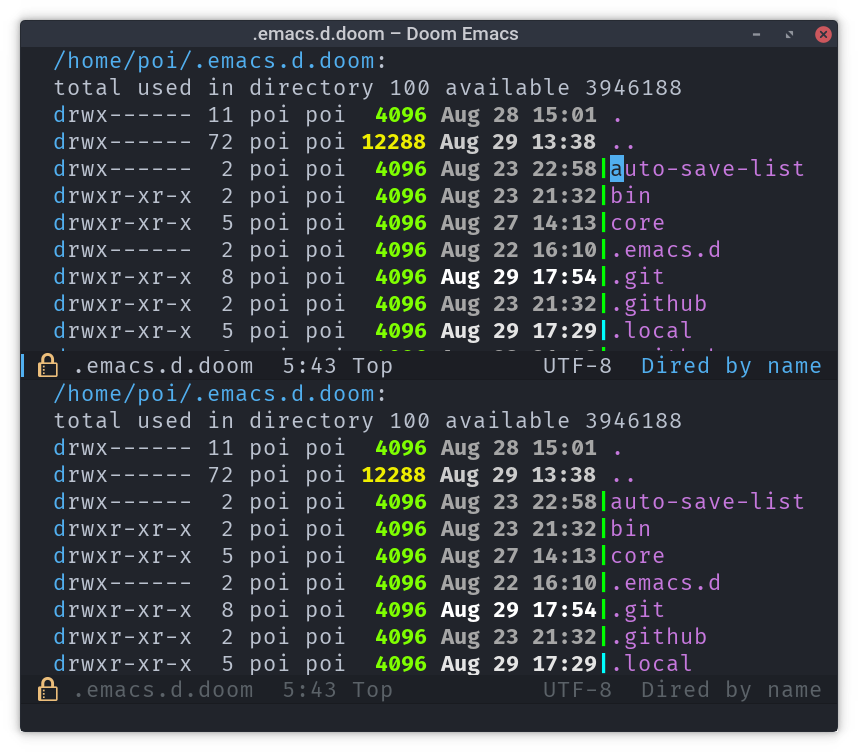
Task: Click 'Dired by name' in active modeline
Action: (x=731, y=366)
